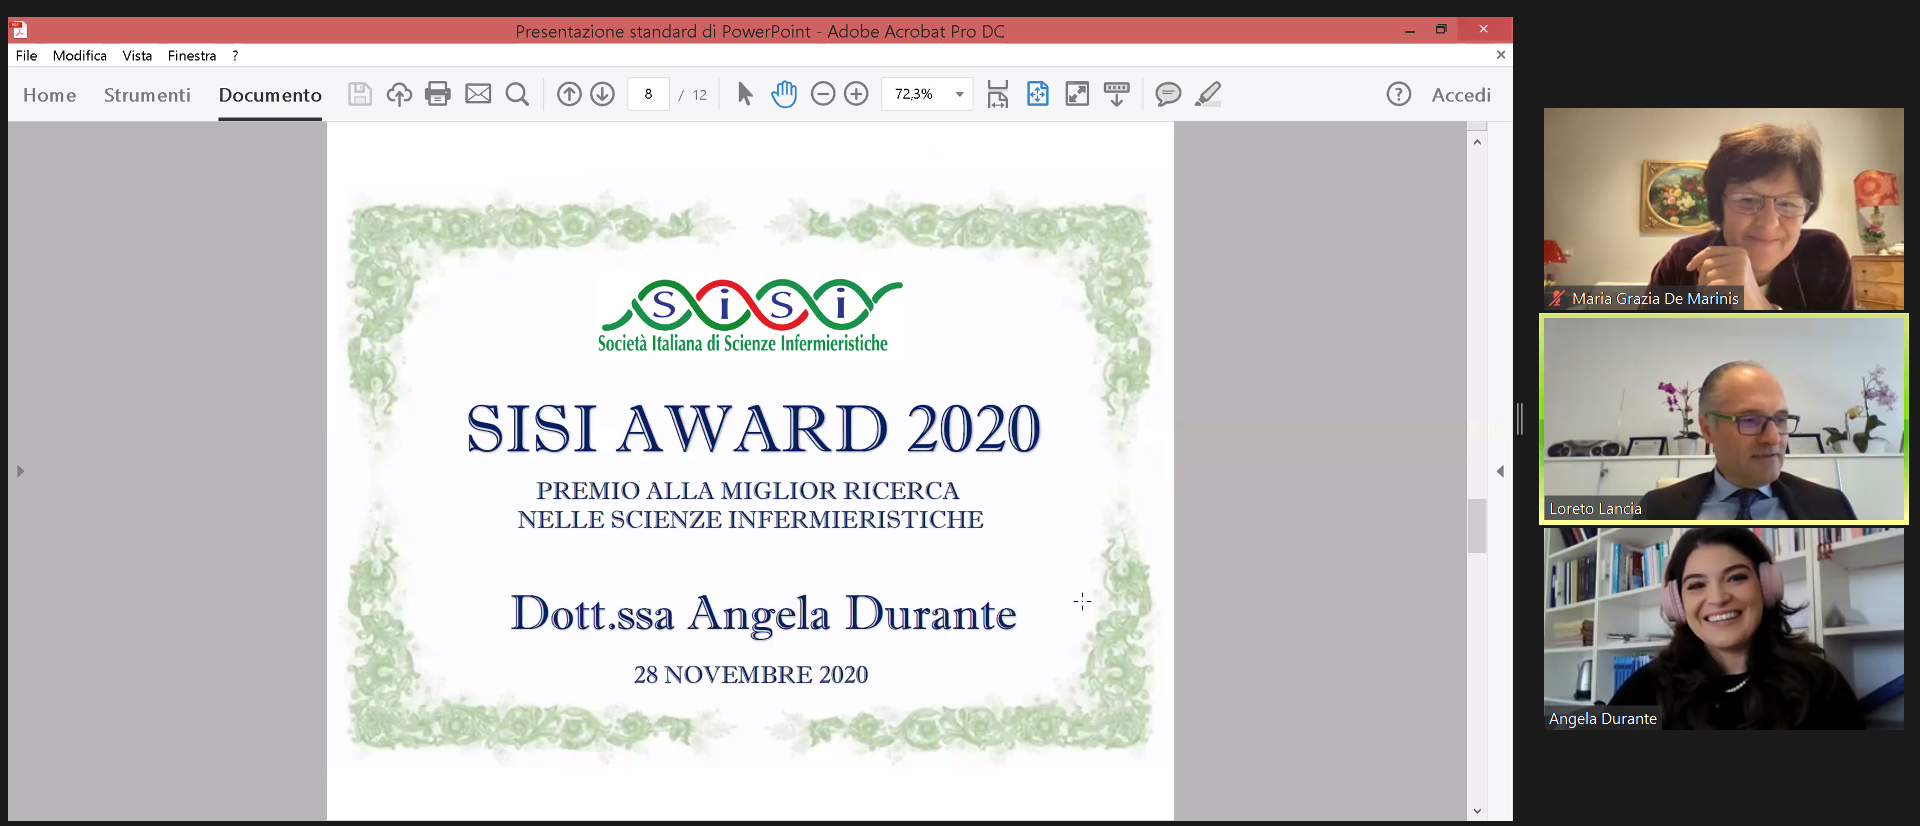Click the page number field showing 8
The height and width of the screenshot is (826, 1920).
pyautogui.click(x=648, y=94)
